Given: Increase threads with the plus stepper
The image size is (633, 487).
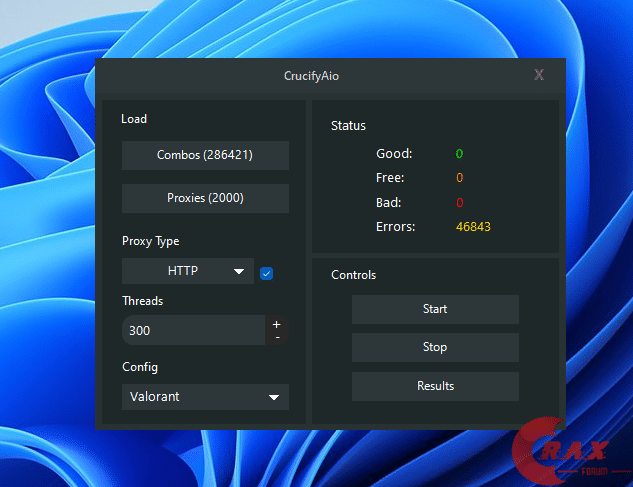Looking at the screenshot, I should point(277,324).
